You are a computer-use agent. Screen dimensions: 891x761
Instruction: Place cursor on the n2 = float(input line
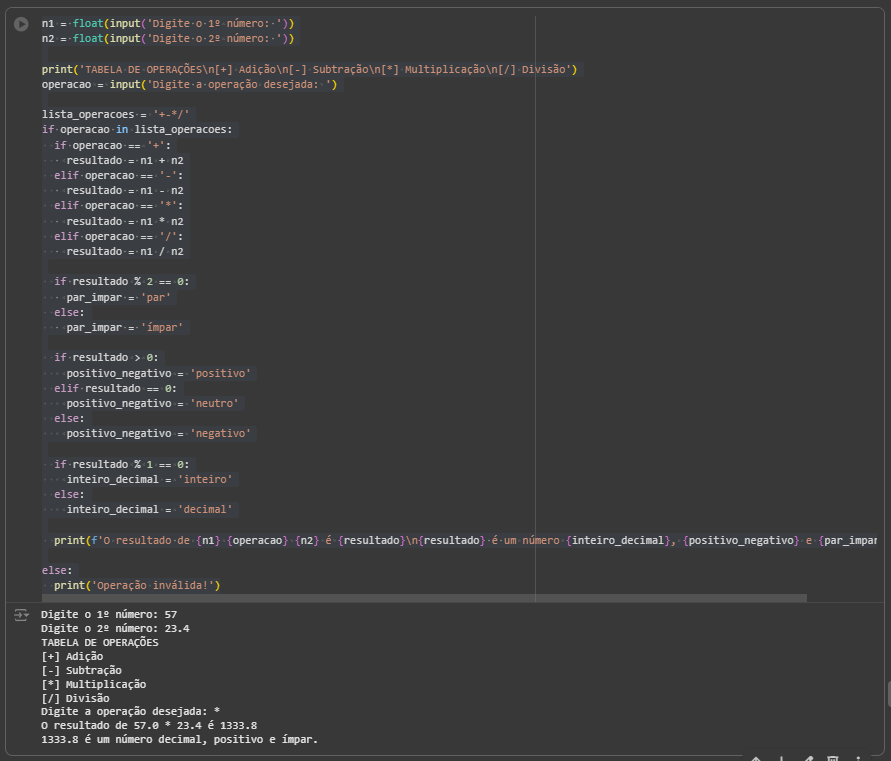coord(168,39)
